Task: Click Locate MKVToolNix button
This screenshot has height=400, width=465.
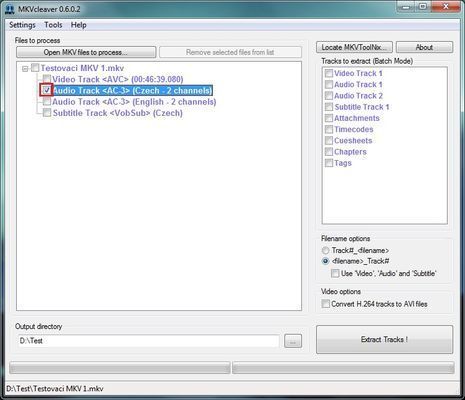Action: [354, 47]
